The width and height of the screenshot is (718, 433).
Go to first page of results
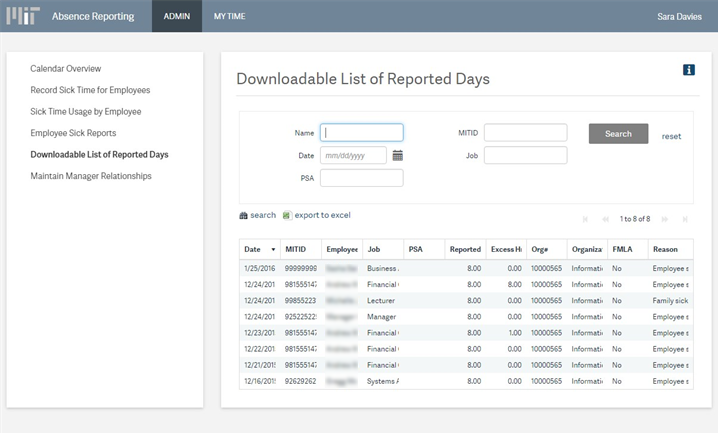click(585, 218)
